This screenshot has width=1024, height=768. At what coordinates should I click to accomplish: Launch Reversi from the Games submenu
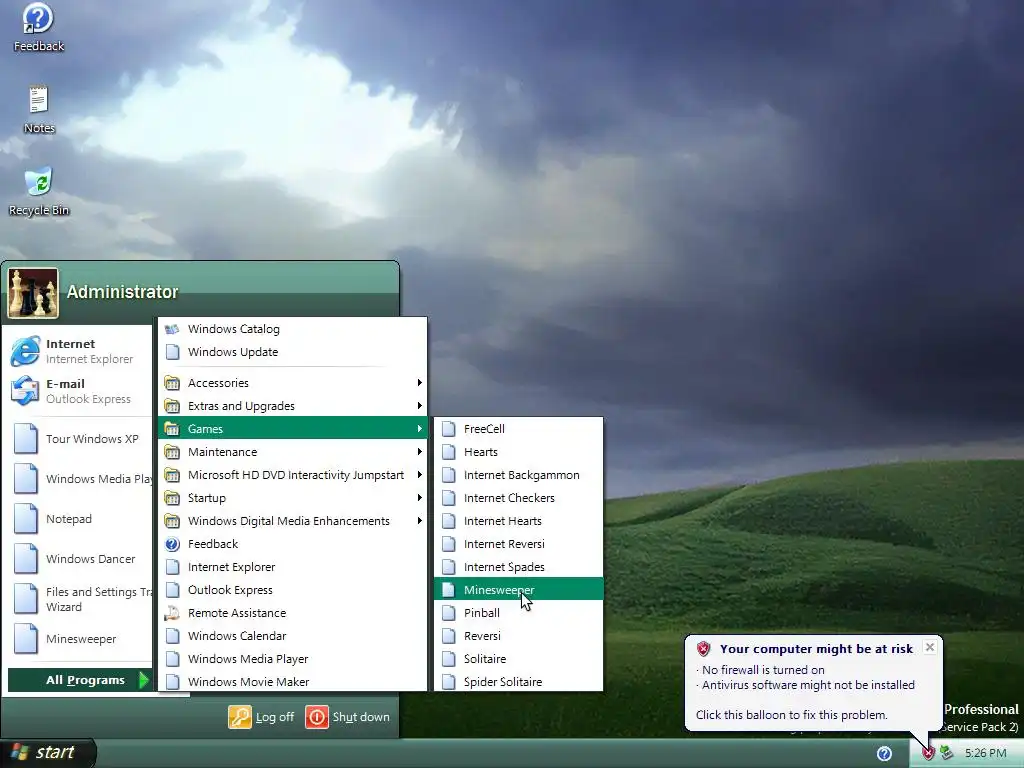[x=519, y=635]
